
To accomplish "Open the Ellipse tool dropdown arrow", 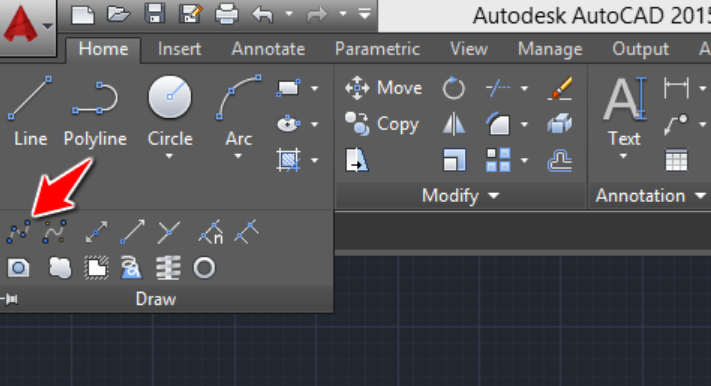I will coord(314,124).
